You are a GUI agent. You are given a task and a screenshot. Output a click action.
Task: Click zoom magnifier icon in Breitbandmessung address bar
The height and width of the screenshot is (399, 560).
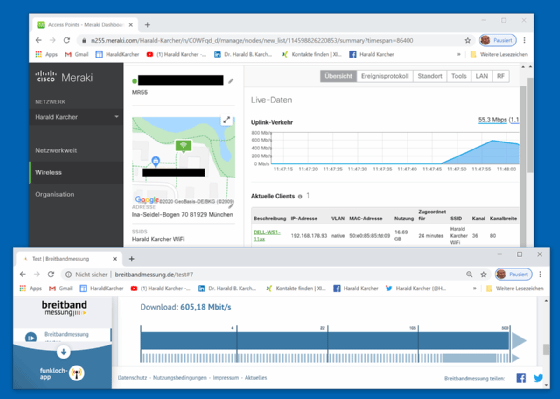(469, 274)
